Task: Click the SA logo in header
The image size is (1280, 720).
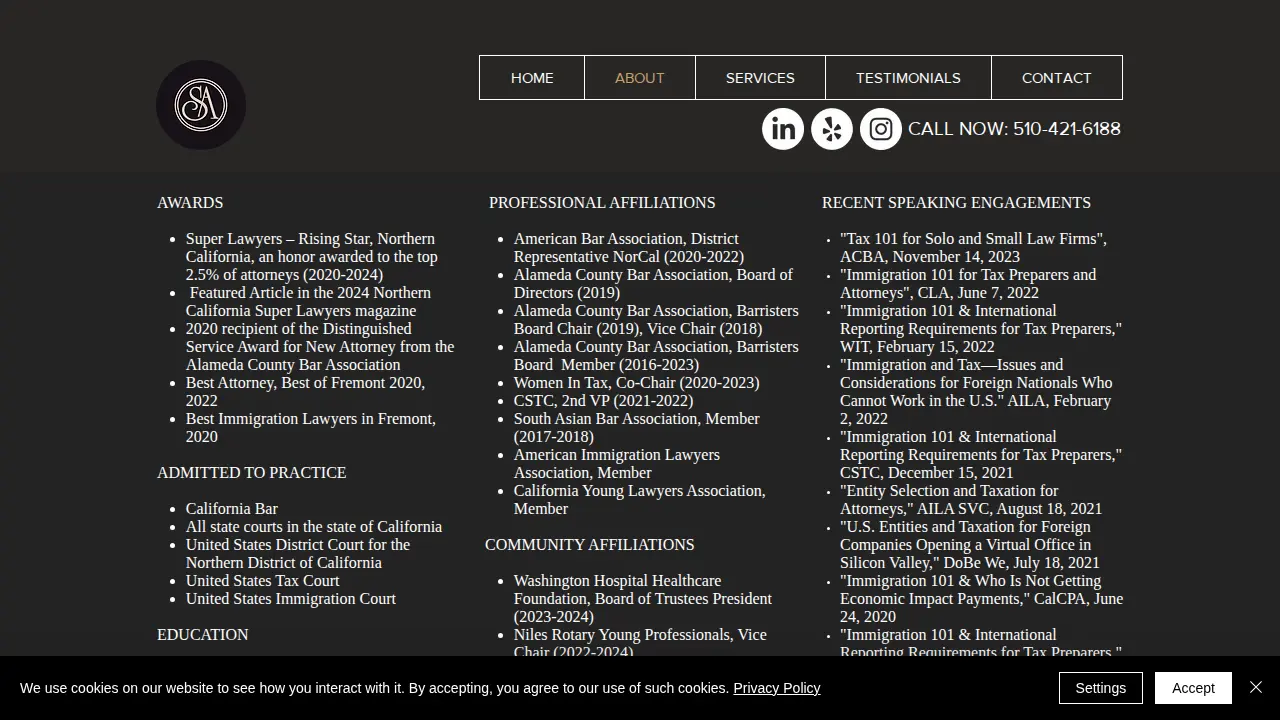Action: [201, 105]
